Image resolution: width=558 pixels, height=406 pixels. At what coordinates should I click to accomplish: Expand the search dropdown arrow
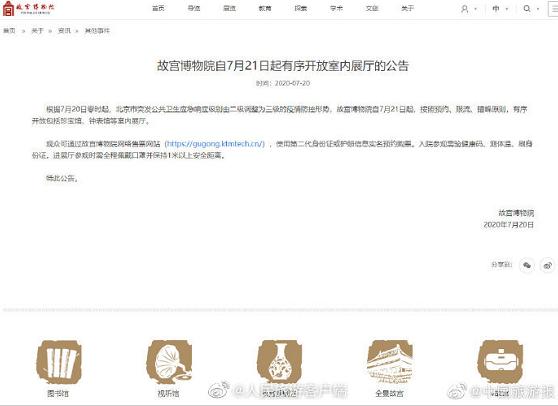(538, 9)
